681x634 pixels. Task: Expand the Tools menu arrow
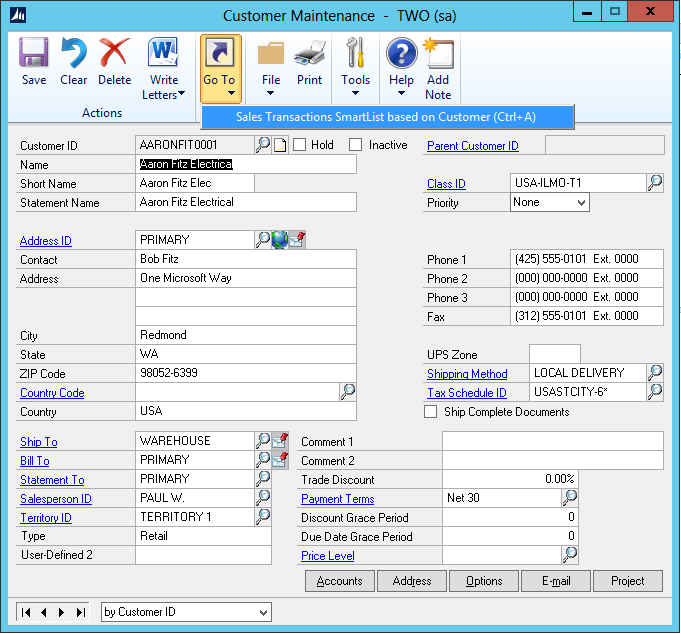coord(355,93)
